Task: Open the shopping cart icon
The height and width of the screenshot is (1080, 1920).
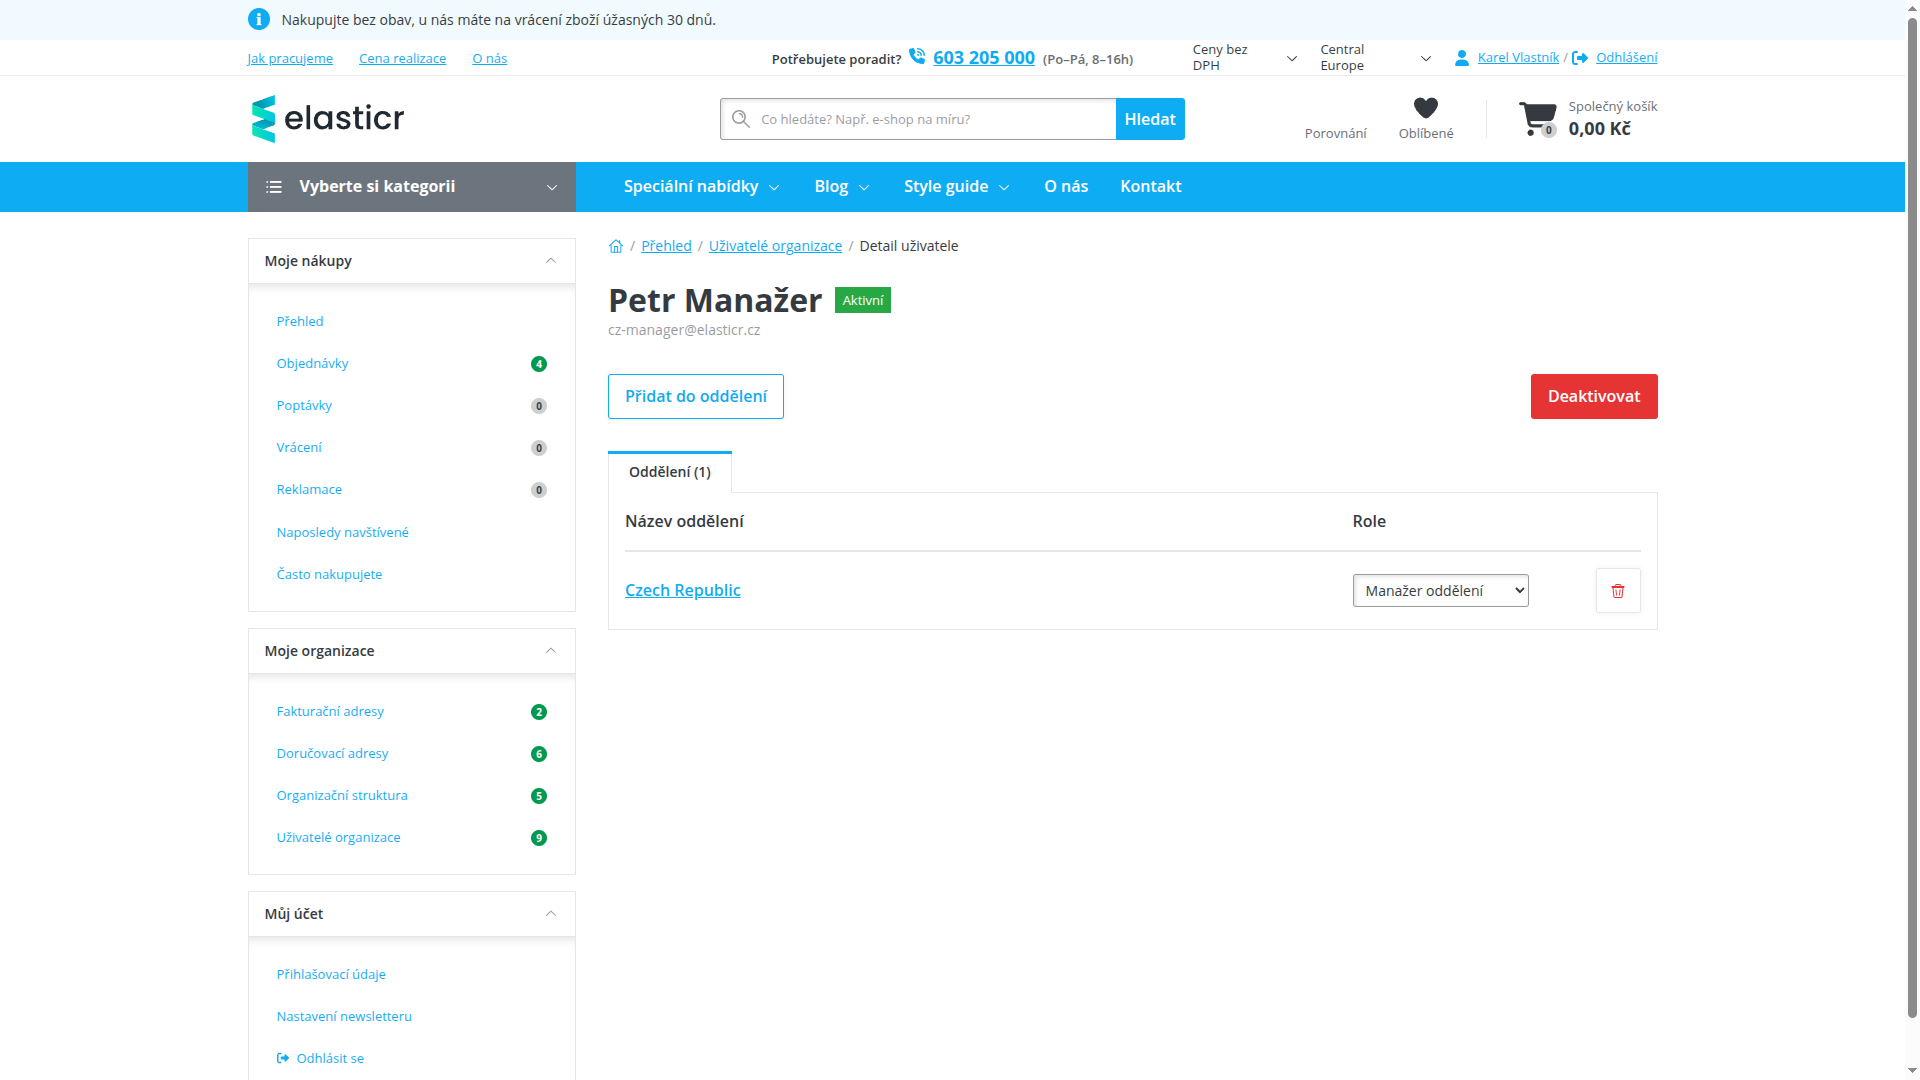Action: (x=1538, y=118)
